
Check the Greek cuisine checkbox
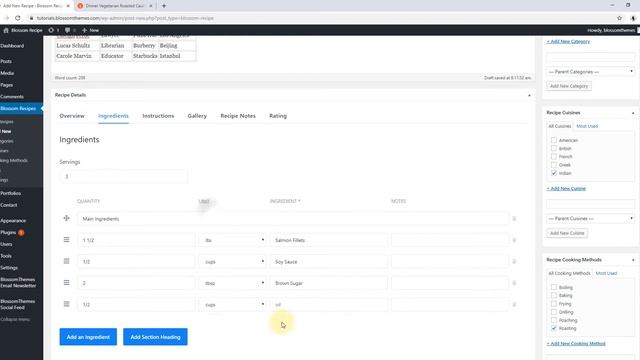(554, 165)
